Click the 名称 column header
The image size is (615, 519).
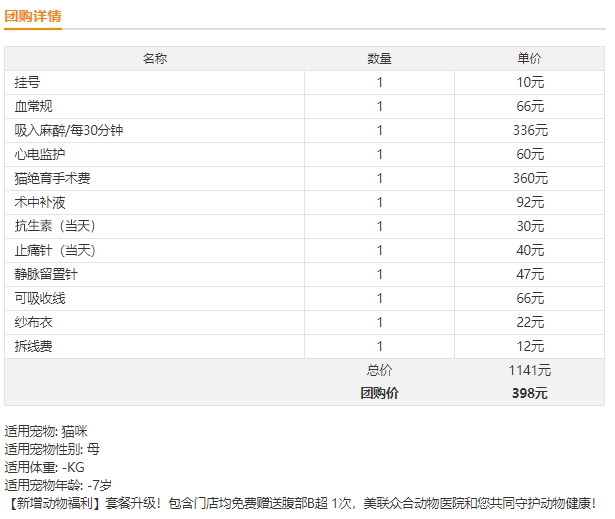point(155,58)
